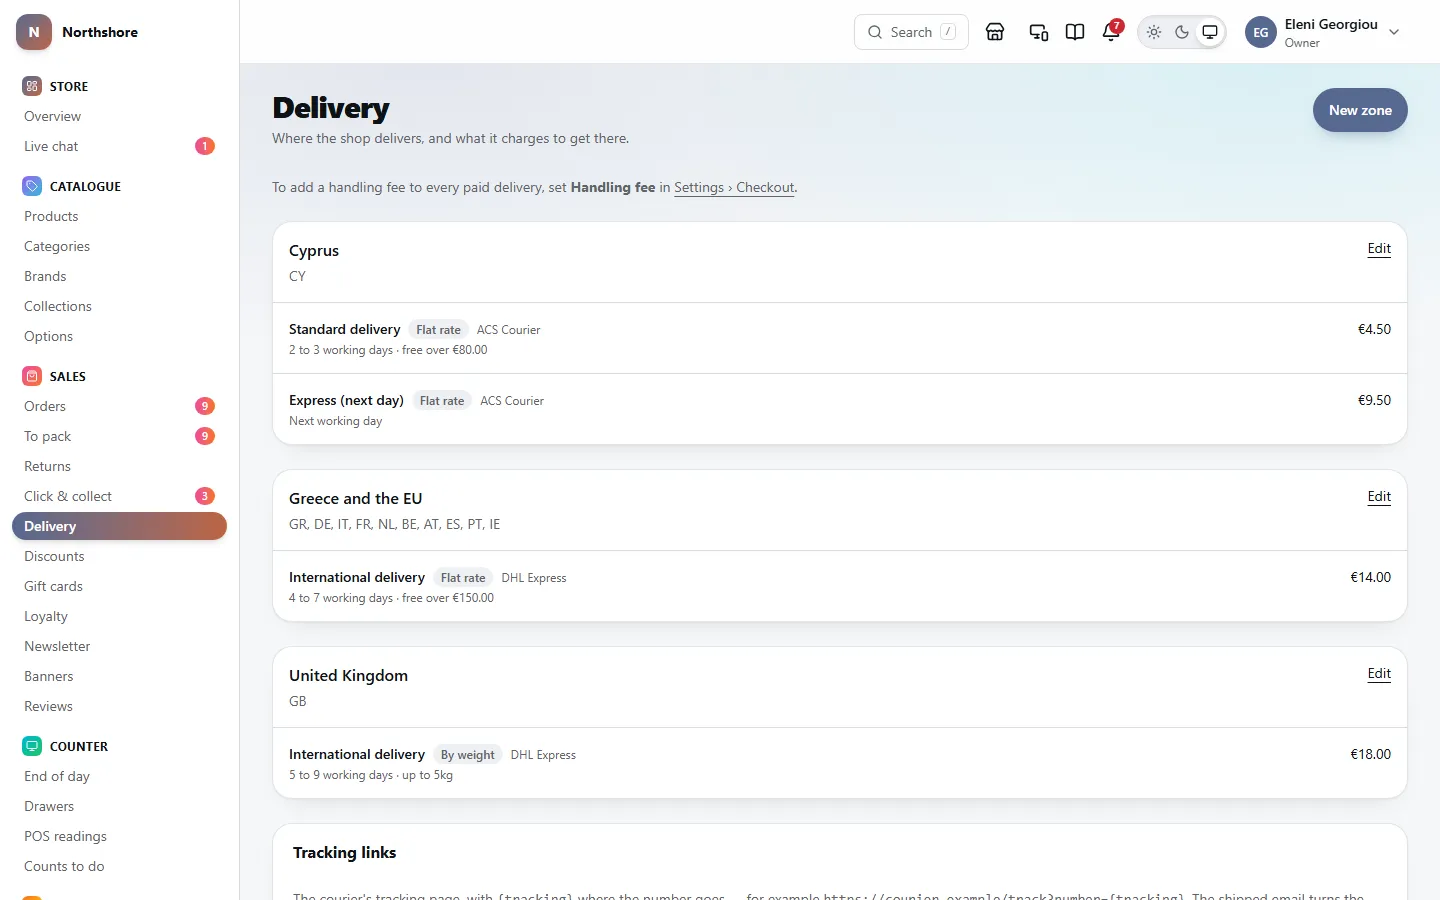This screenshot has height=900, width=1440.
Task: Click the Counter section icon in the sidebar
Action: tap(32, 746)
